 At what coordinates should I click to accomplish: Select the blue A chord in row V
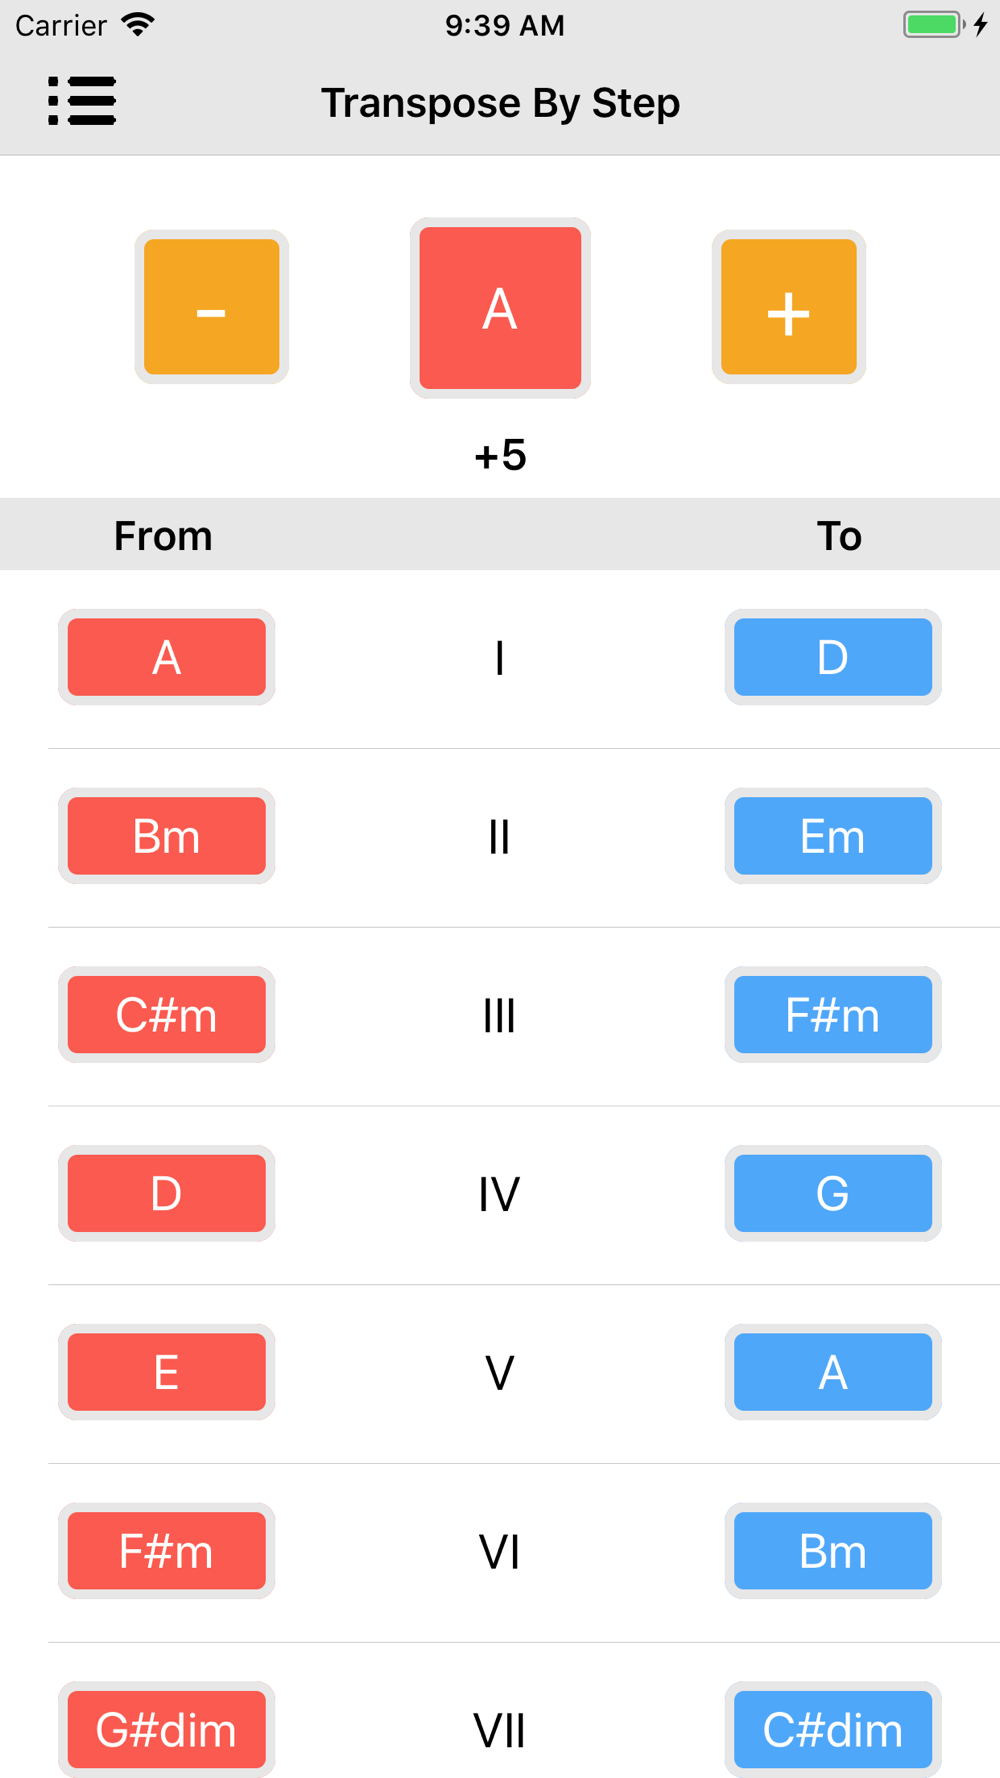tap(833, 1372)
